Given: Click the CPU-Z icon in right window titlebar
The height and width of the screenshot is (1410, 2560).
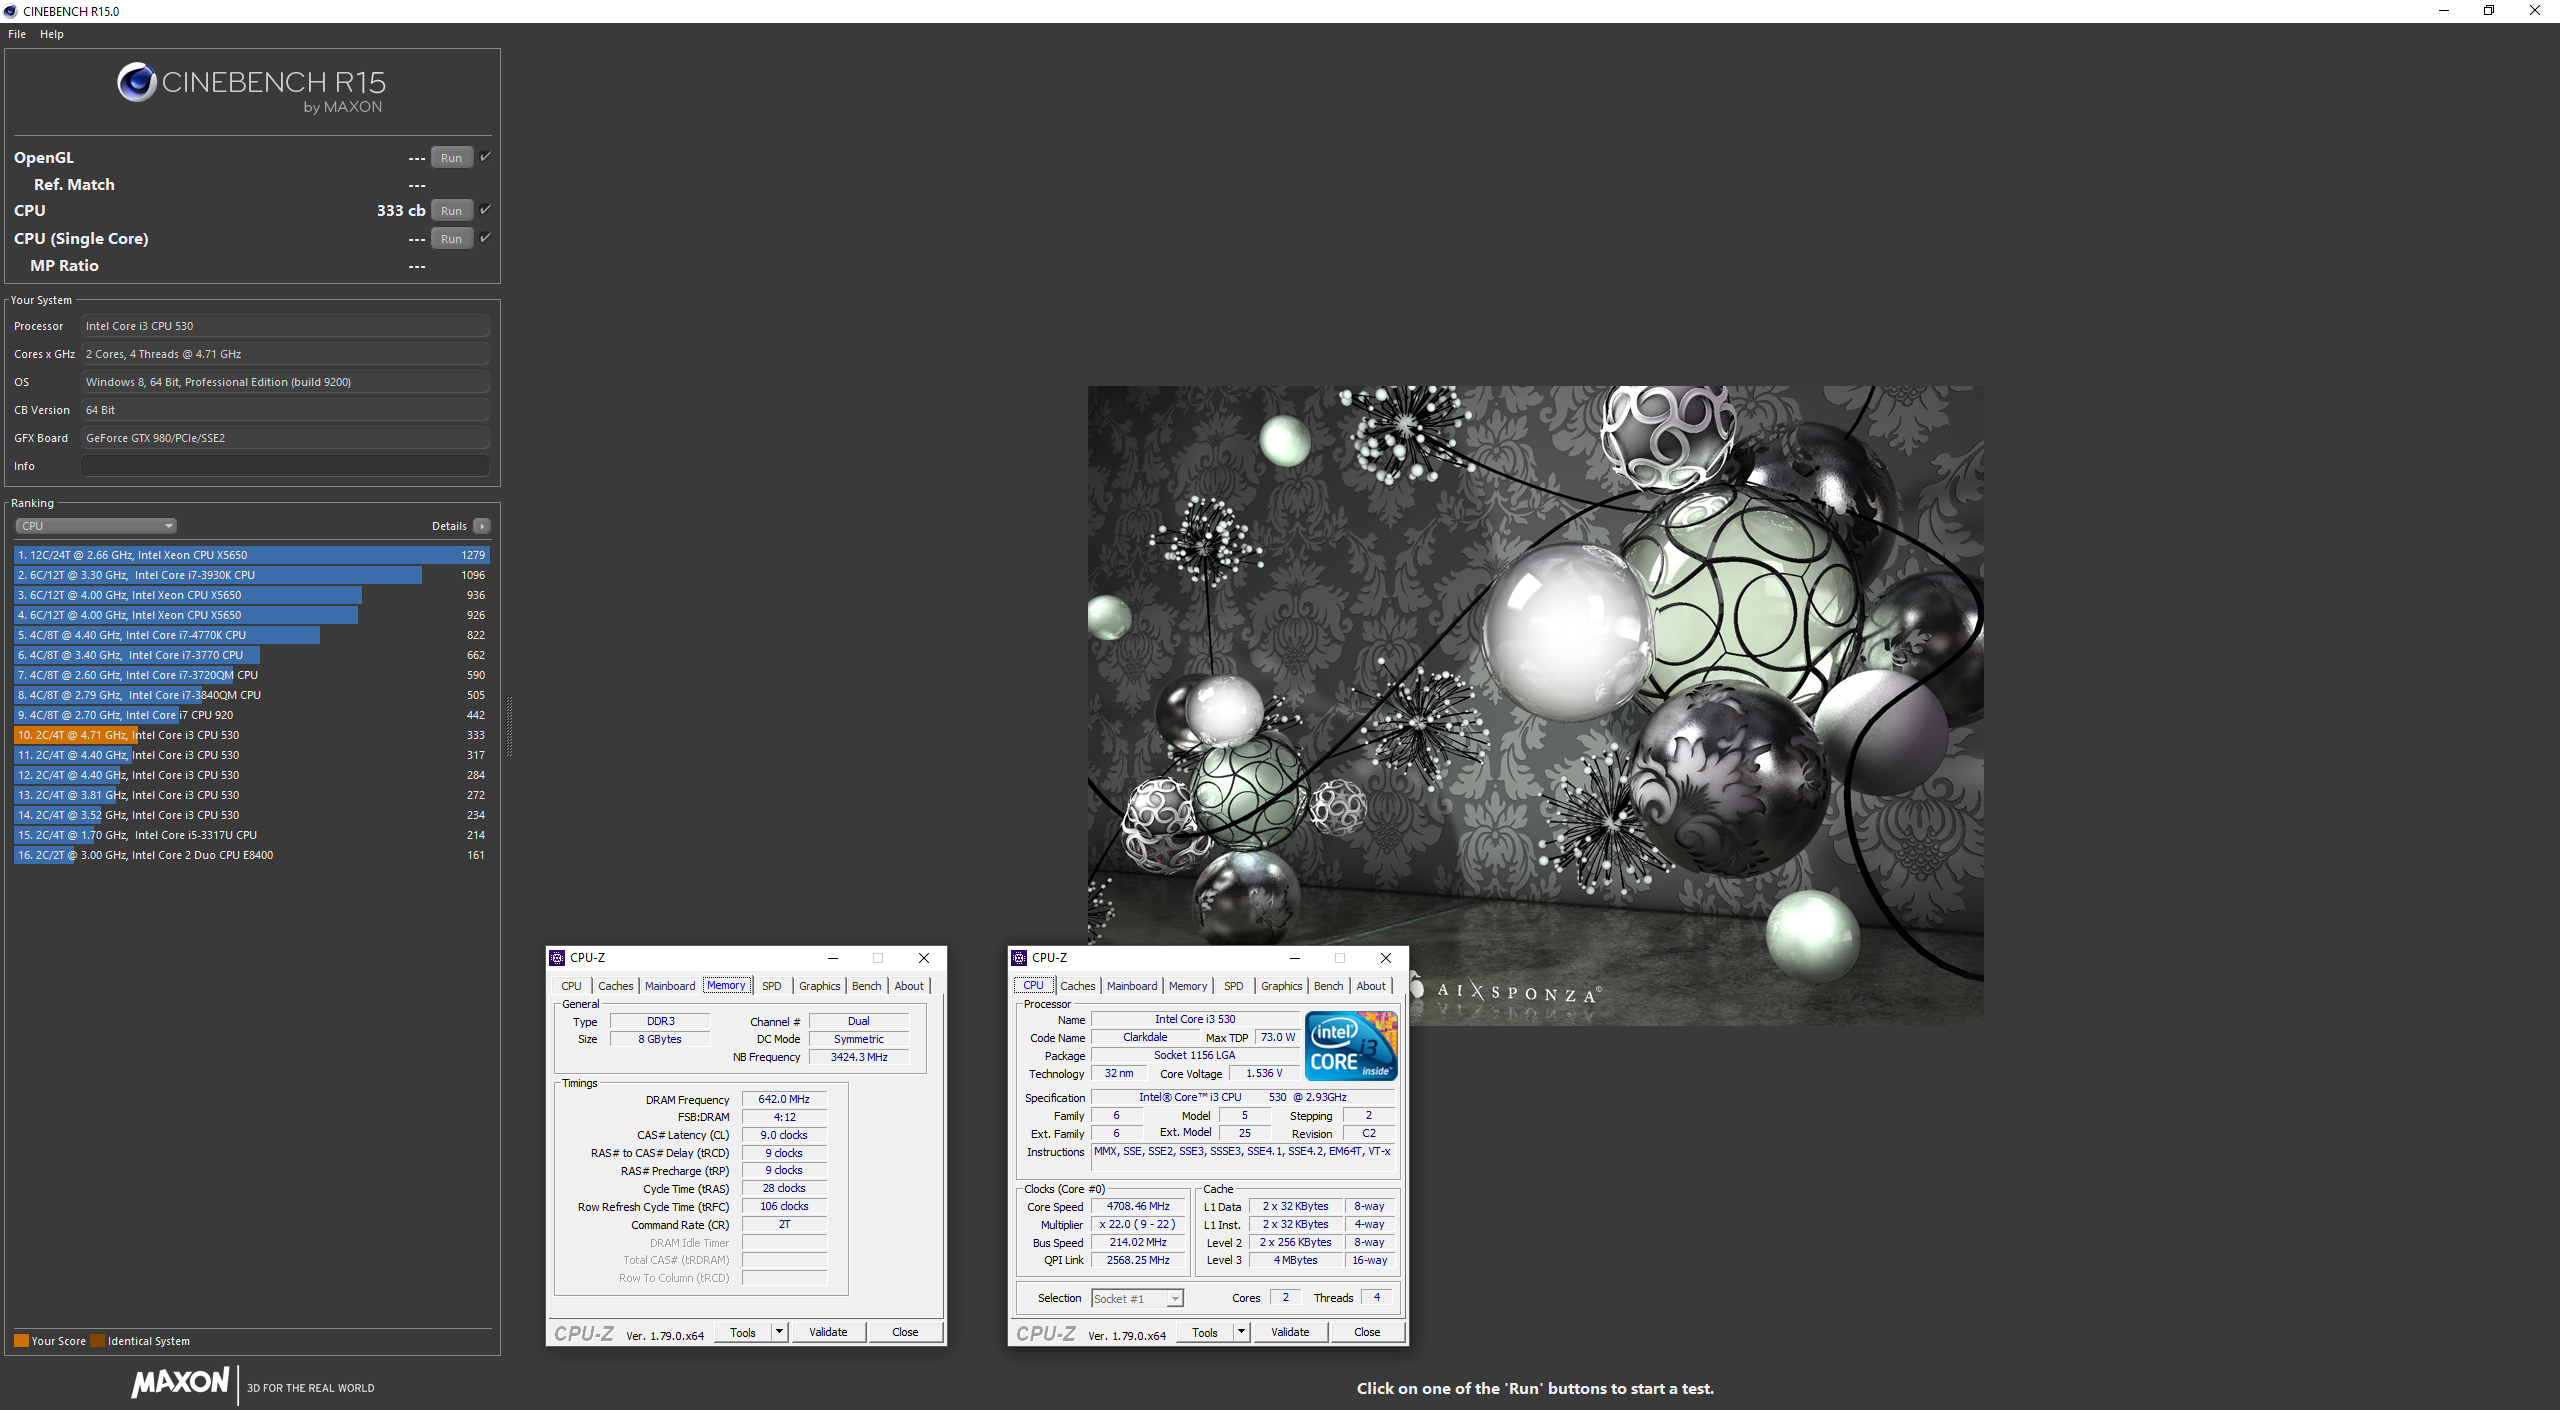Looking at the screenshot, I should (x=1020, y=958).
